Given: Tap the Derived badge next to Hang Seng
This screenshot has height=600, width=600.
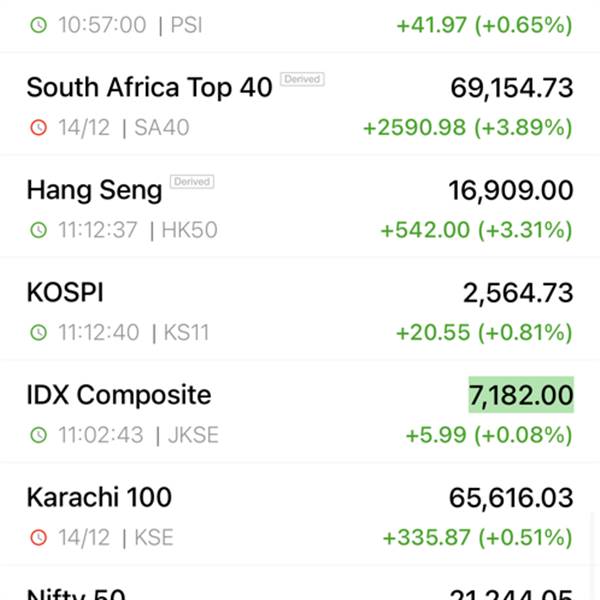Looking at the screenshot, I should pos(192,181).
